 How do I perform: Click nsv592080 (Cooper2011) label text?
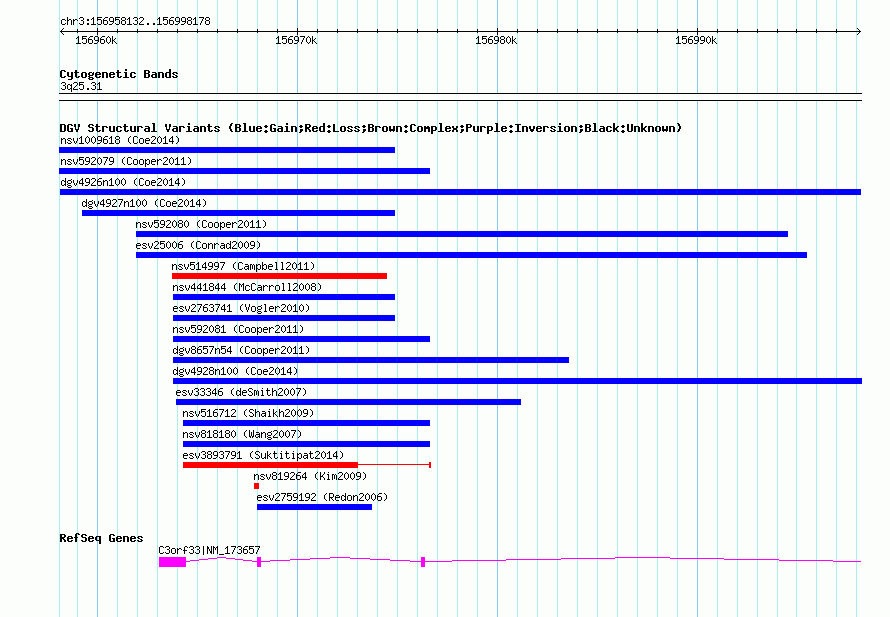[x=201, y=224]
